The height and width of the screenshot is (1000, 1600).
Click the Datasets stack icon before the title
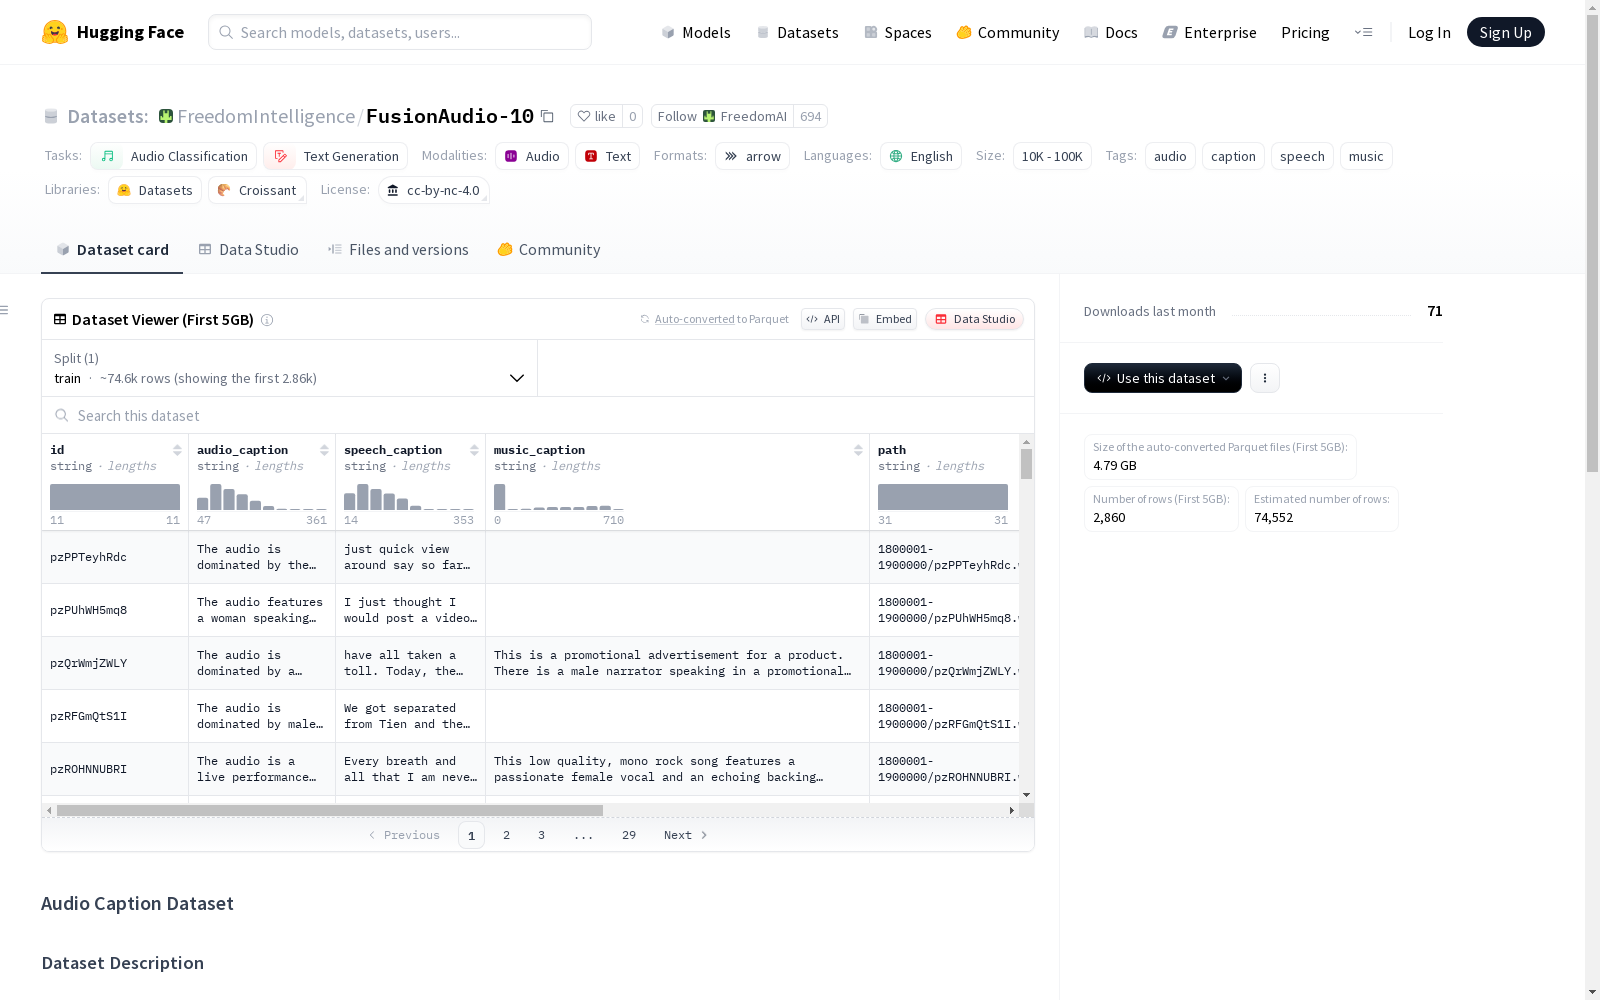[x=51, y=117]
